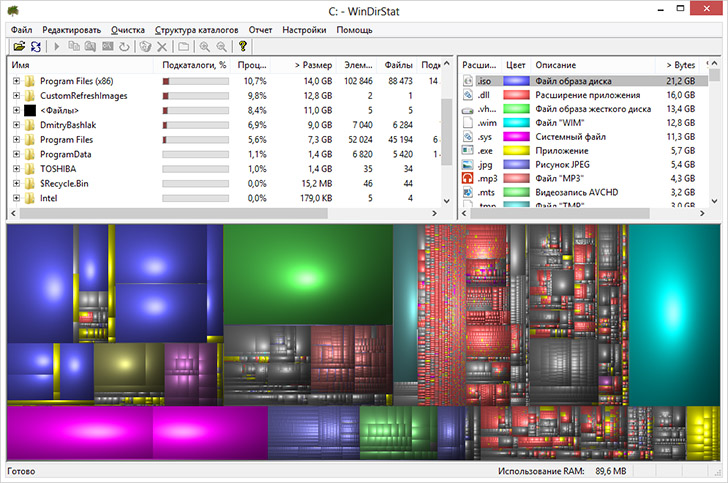Click the yellow Help question mark icon
The width and height of the screenshot is (728, 483).
pos(243,47)
